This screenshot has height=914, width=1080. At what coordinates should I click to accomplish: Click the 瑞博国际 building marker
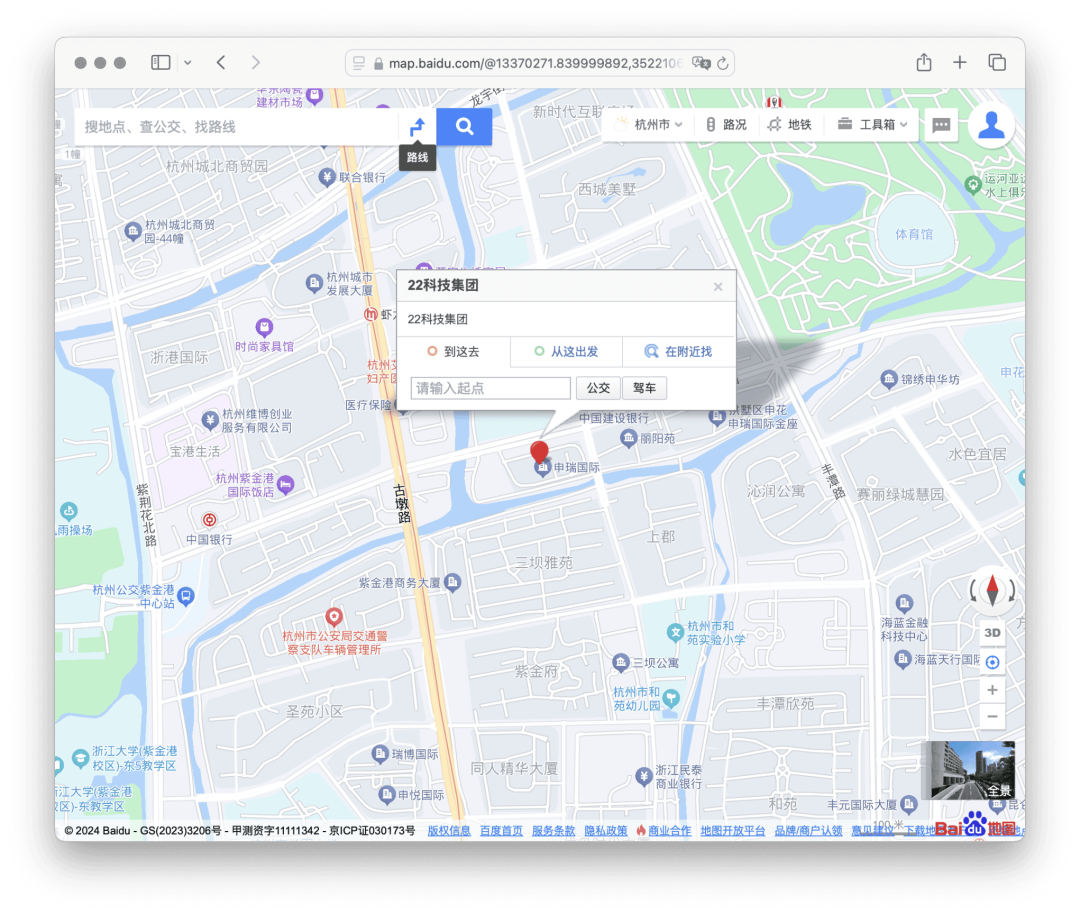pyautogui.click(x=380, y=754)
